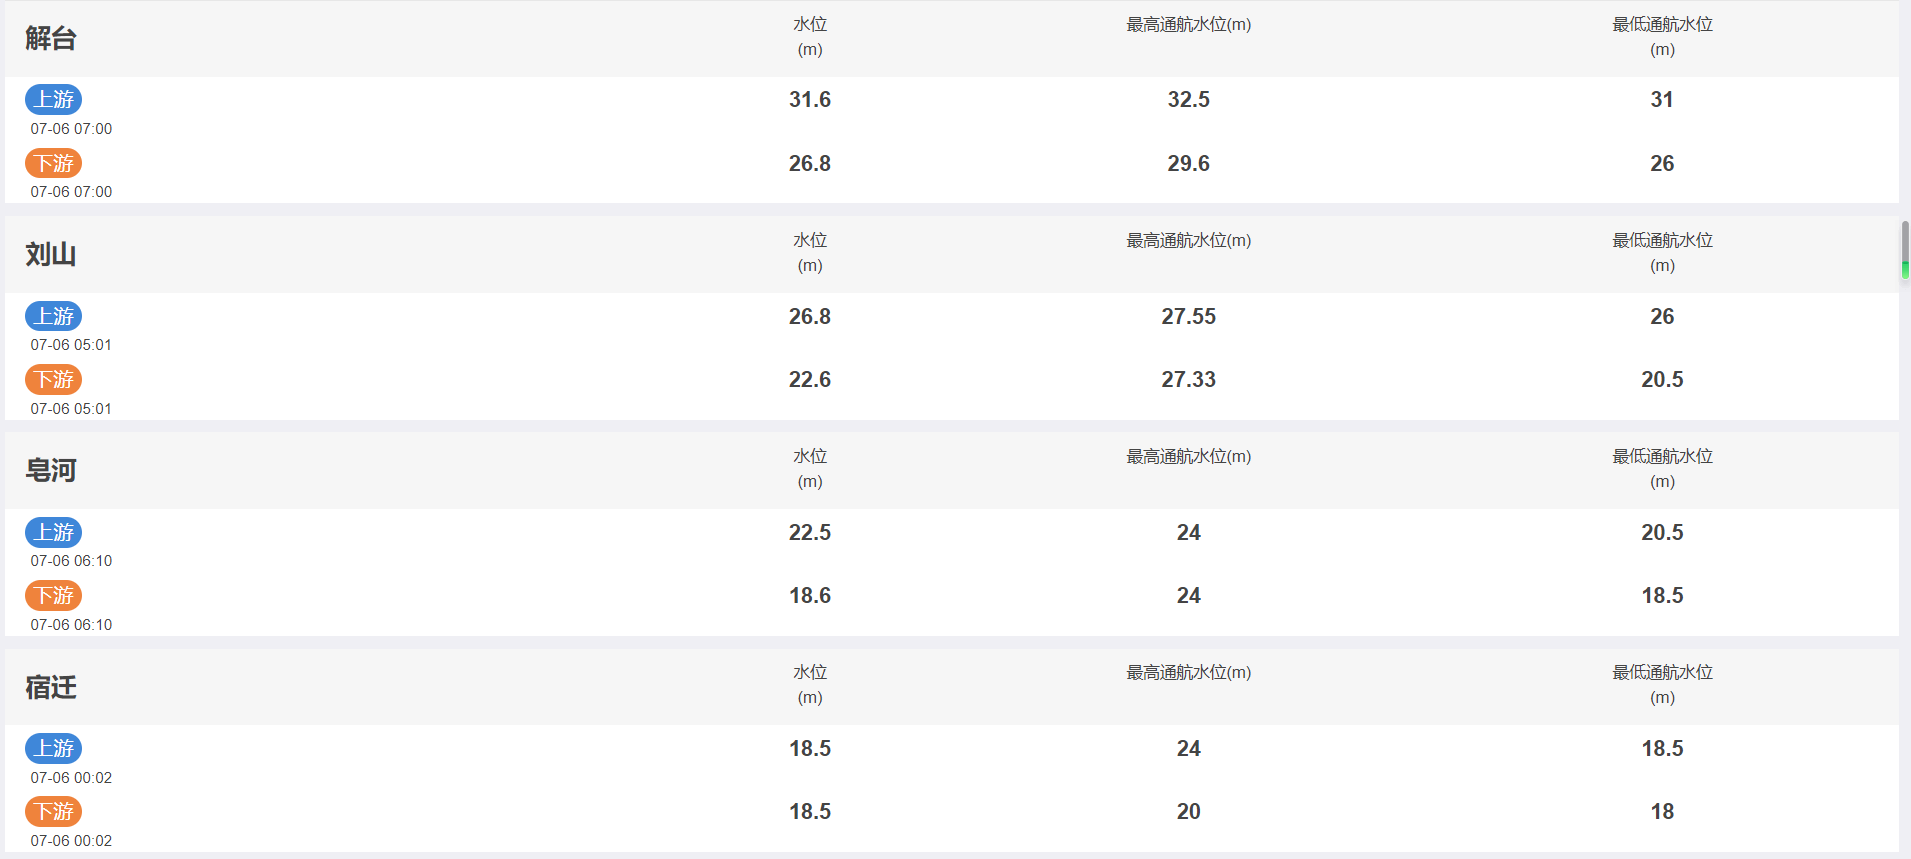Image resolution: width=1911 pixels, height=859 pixels.
Task: Click the 上游 badge under 刘山
Action: pyautogui.click(x=54, y=316)
